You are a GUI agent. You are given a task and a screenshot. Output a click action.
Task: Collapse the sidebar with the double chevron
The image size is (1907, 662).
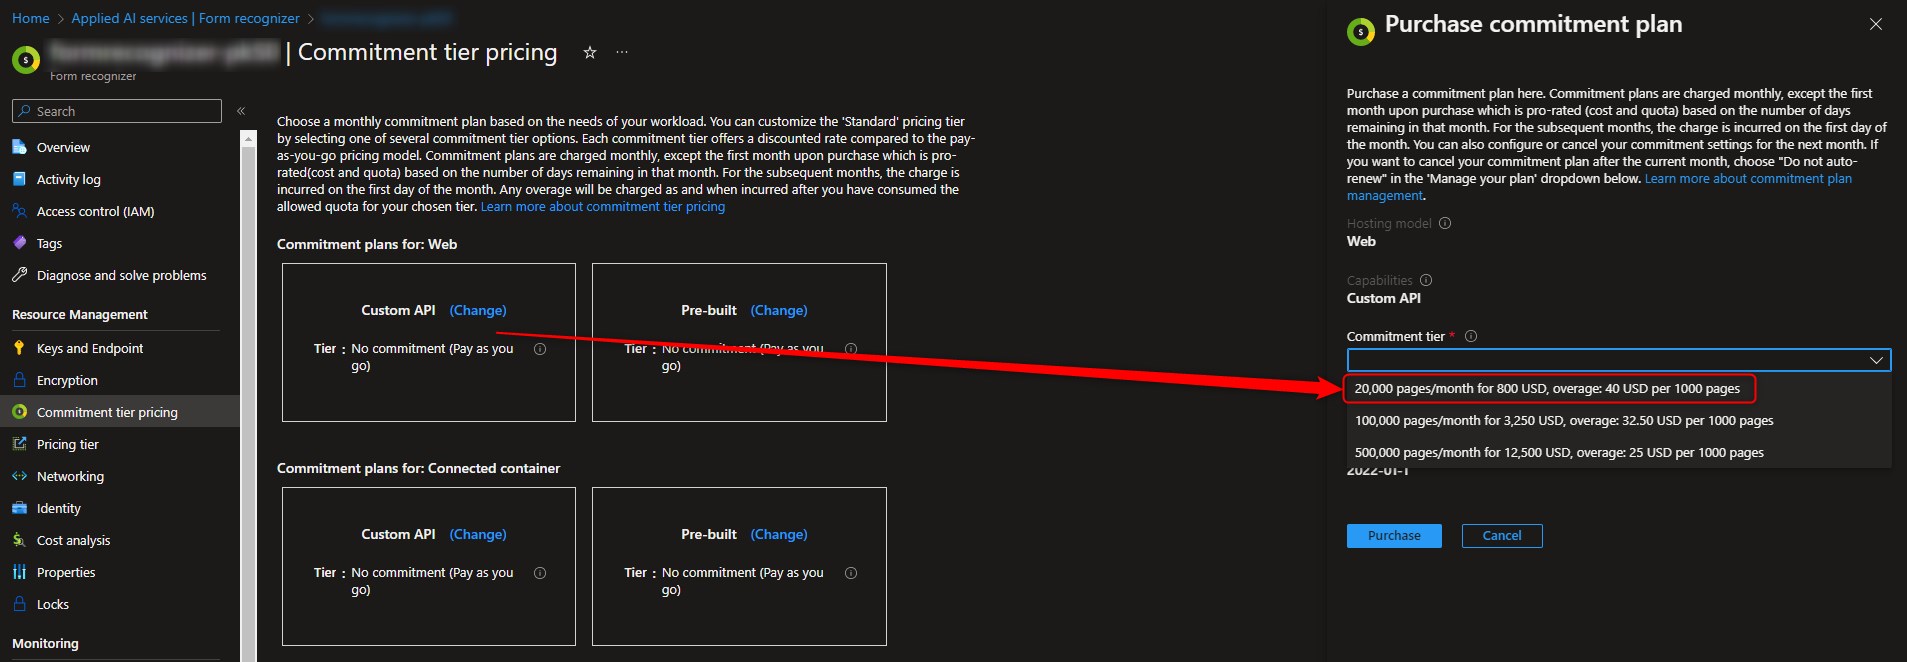point(241,111)
